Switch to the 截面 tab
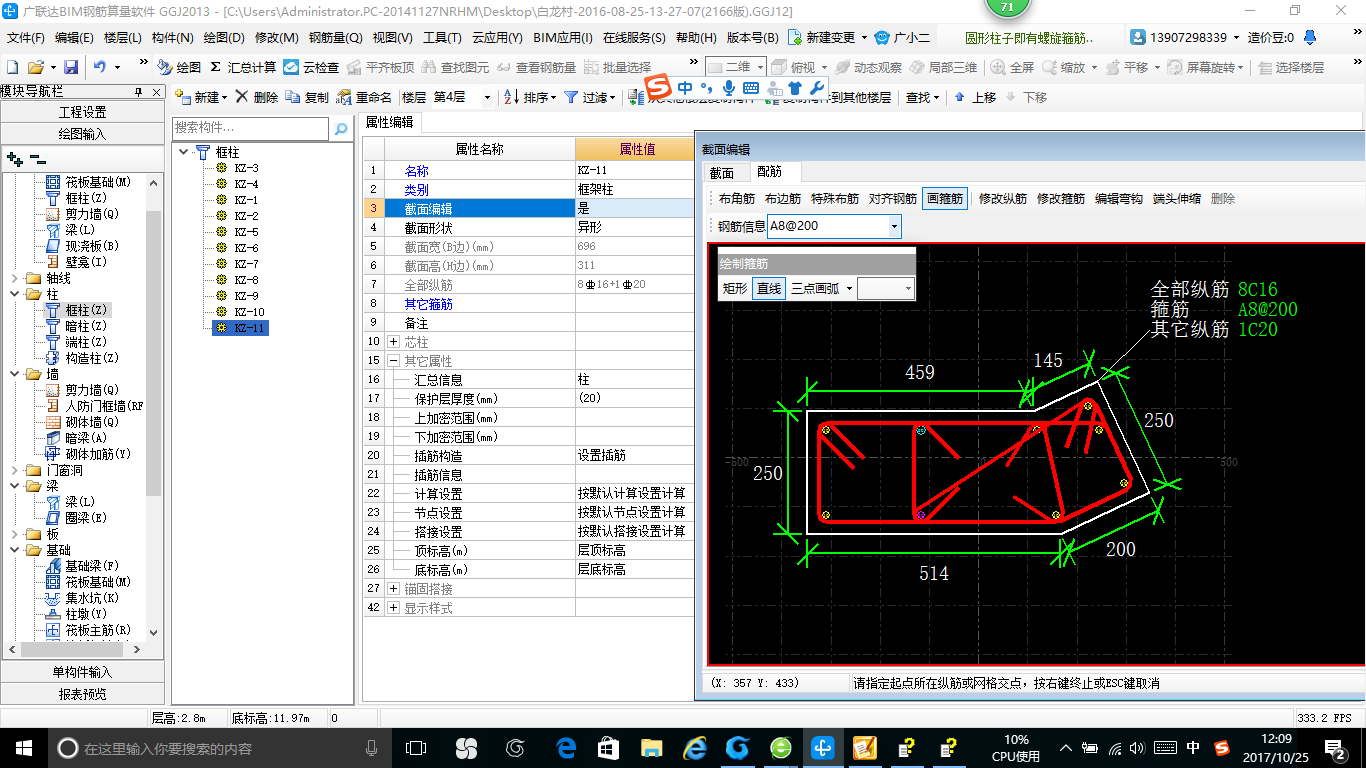The image size is (1366, 768). pos(722,172)
